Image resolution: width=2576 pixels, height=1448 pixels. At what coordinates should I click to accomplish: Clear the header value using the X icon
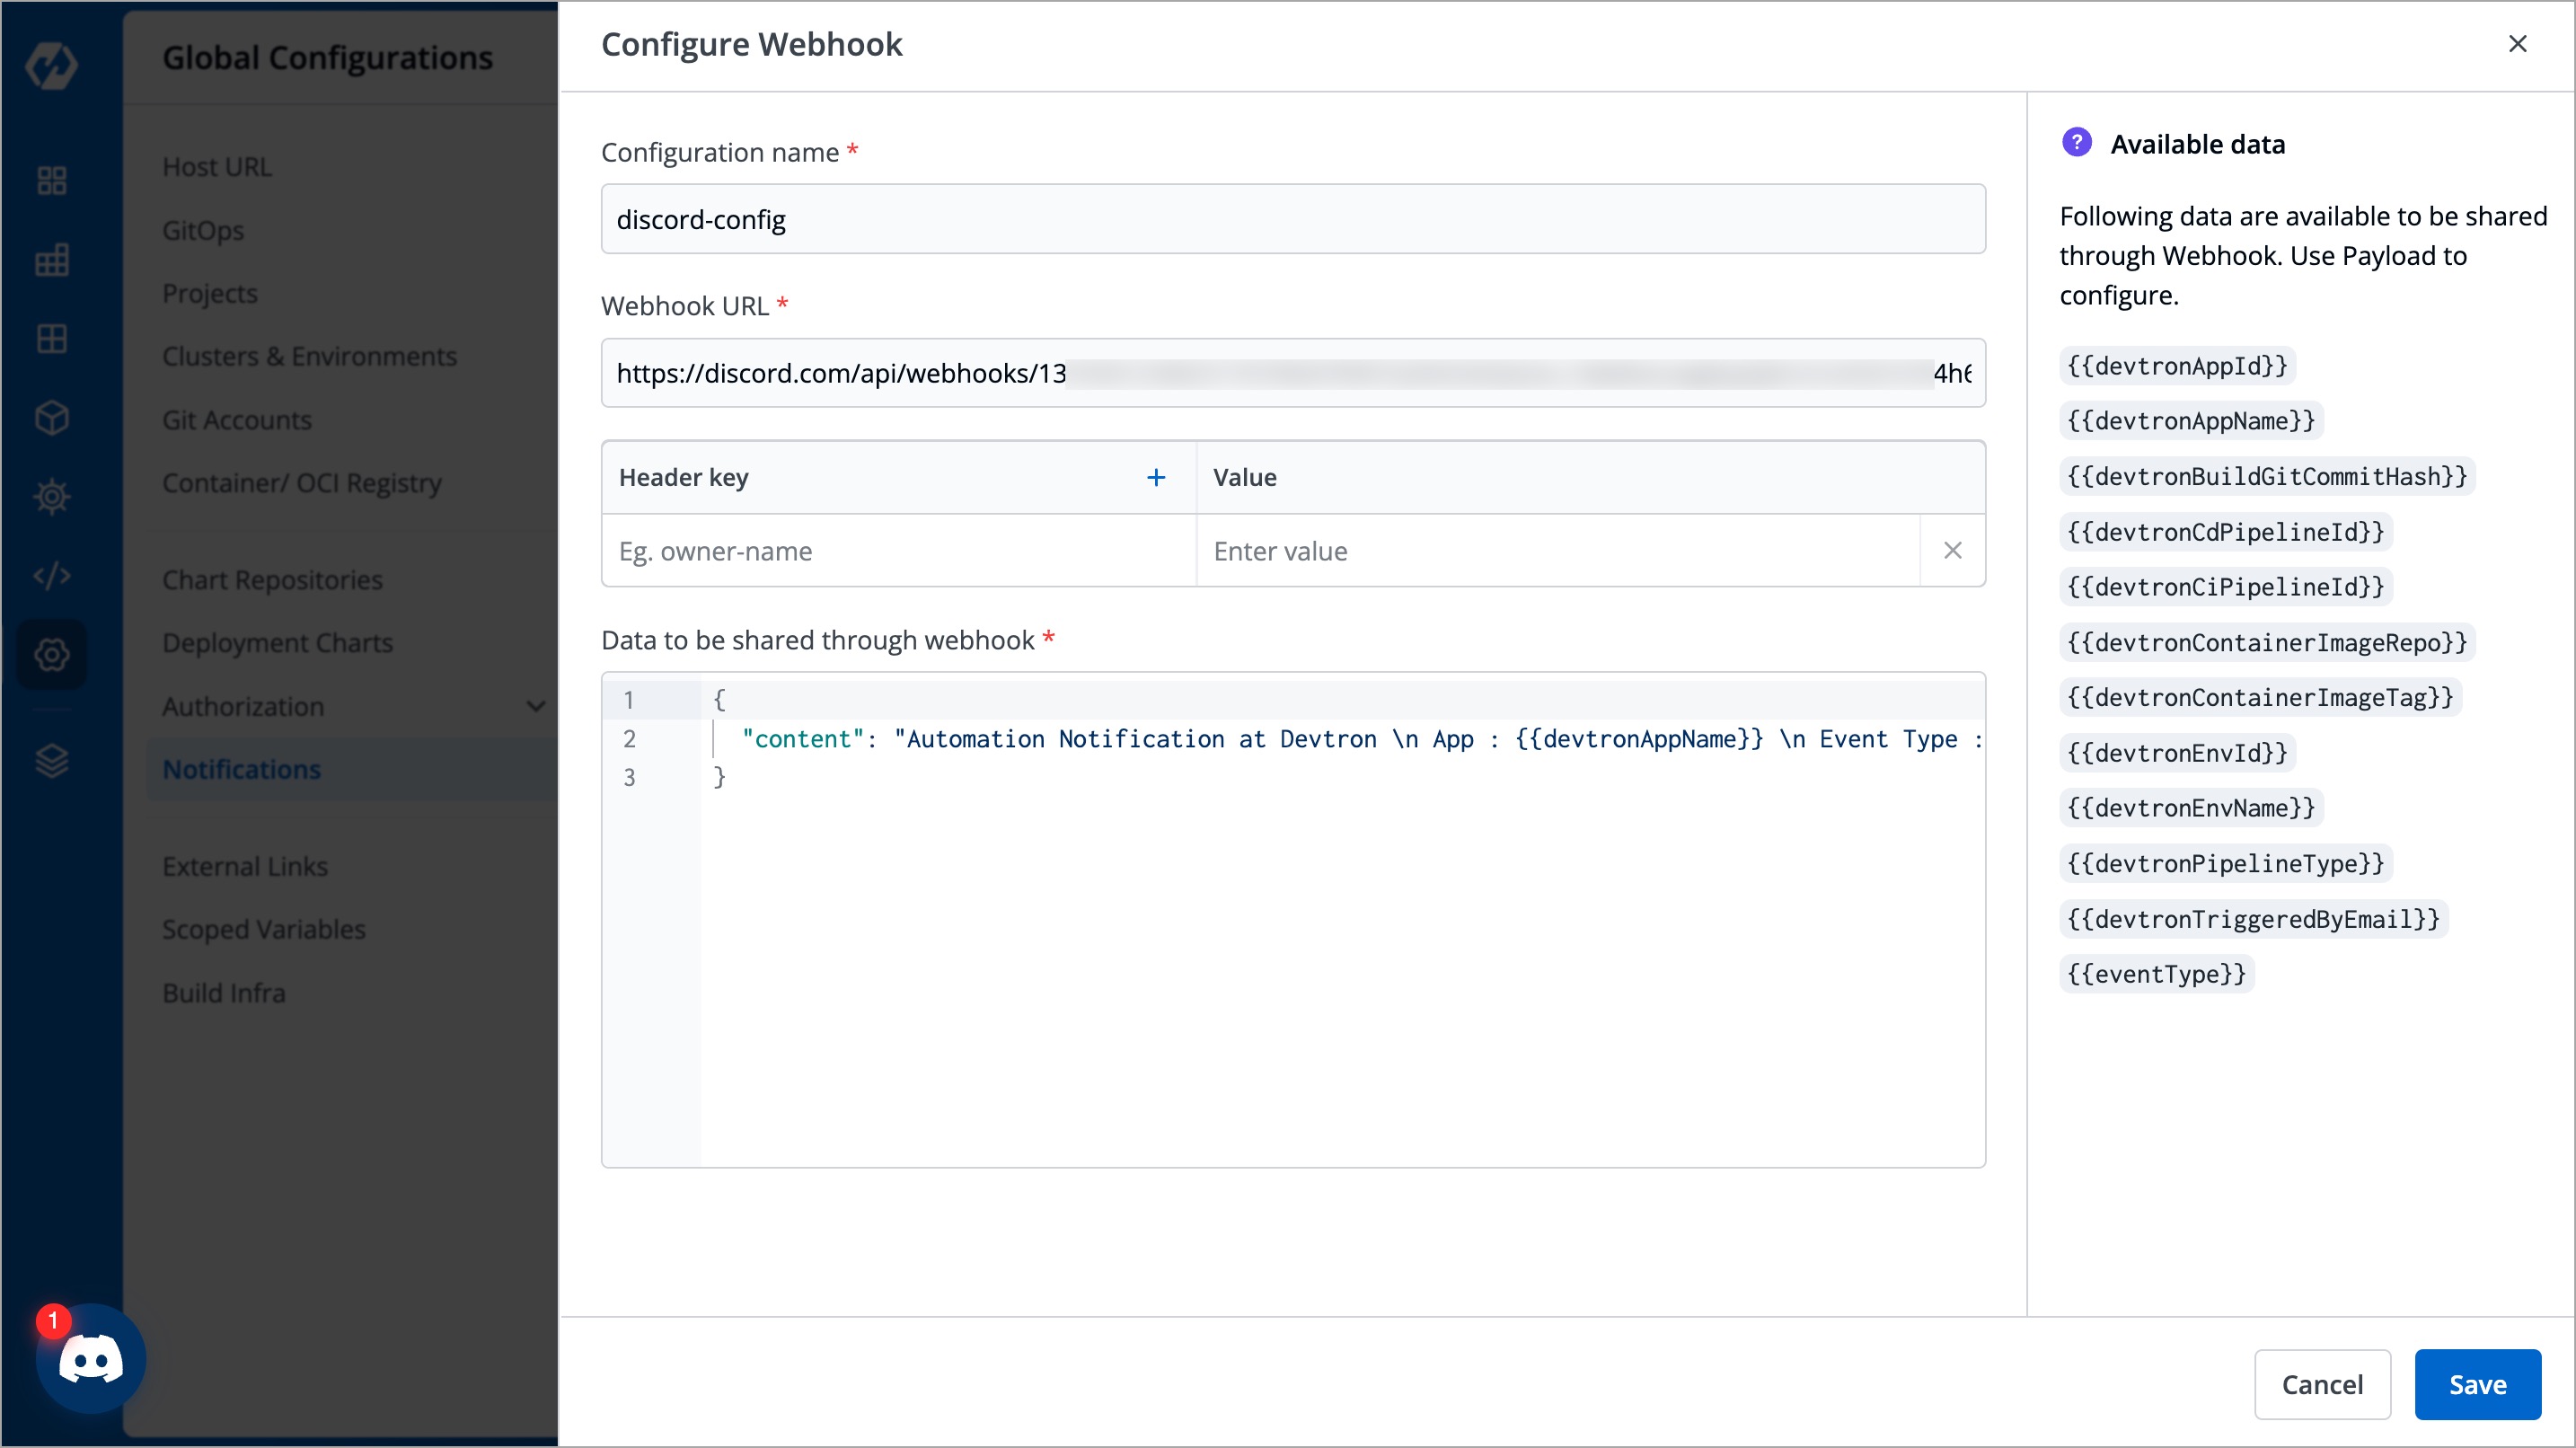(x=1952, y=550)
